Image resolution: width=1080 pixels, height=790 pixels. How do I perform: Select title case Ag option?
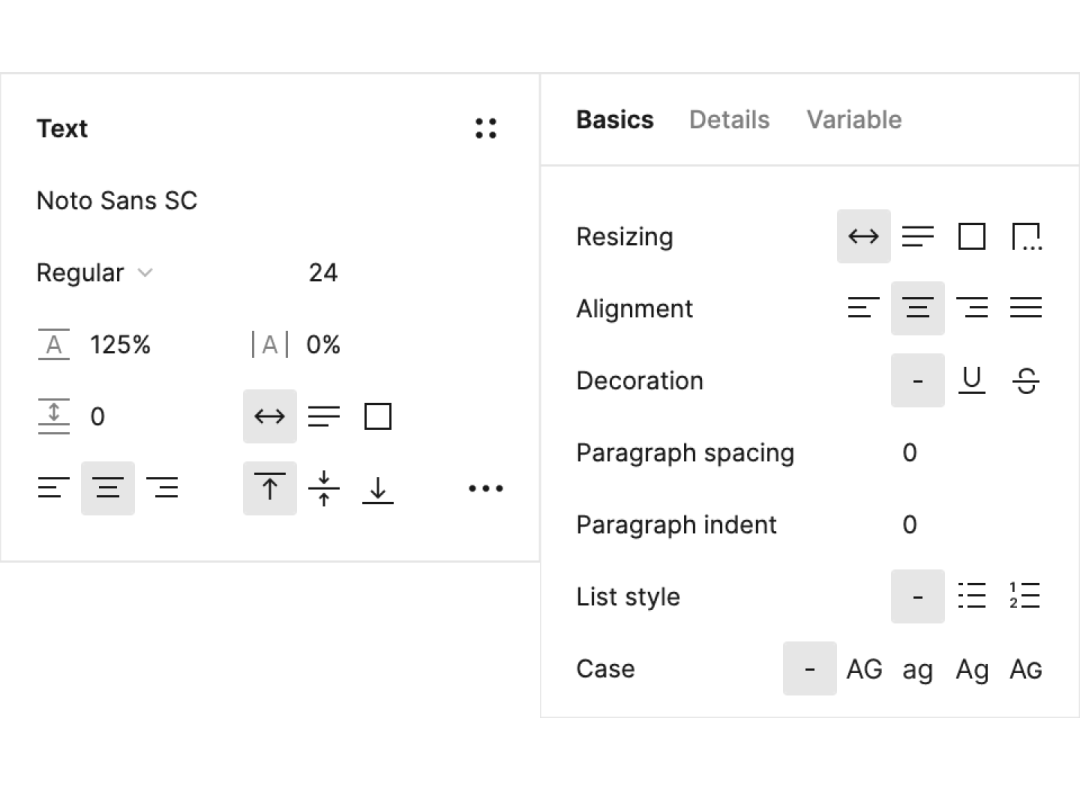point(972,669)
